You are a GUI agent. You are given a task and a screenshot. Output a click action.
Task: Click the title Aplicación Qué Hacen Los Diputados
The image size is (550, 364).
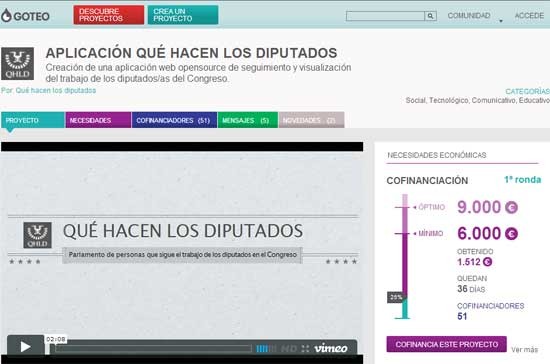click(192, 53)
